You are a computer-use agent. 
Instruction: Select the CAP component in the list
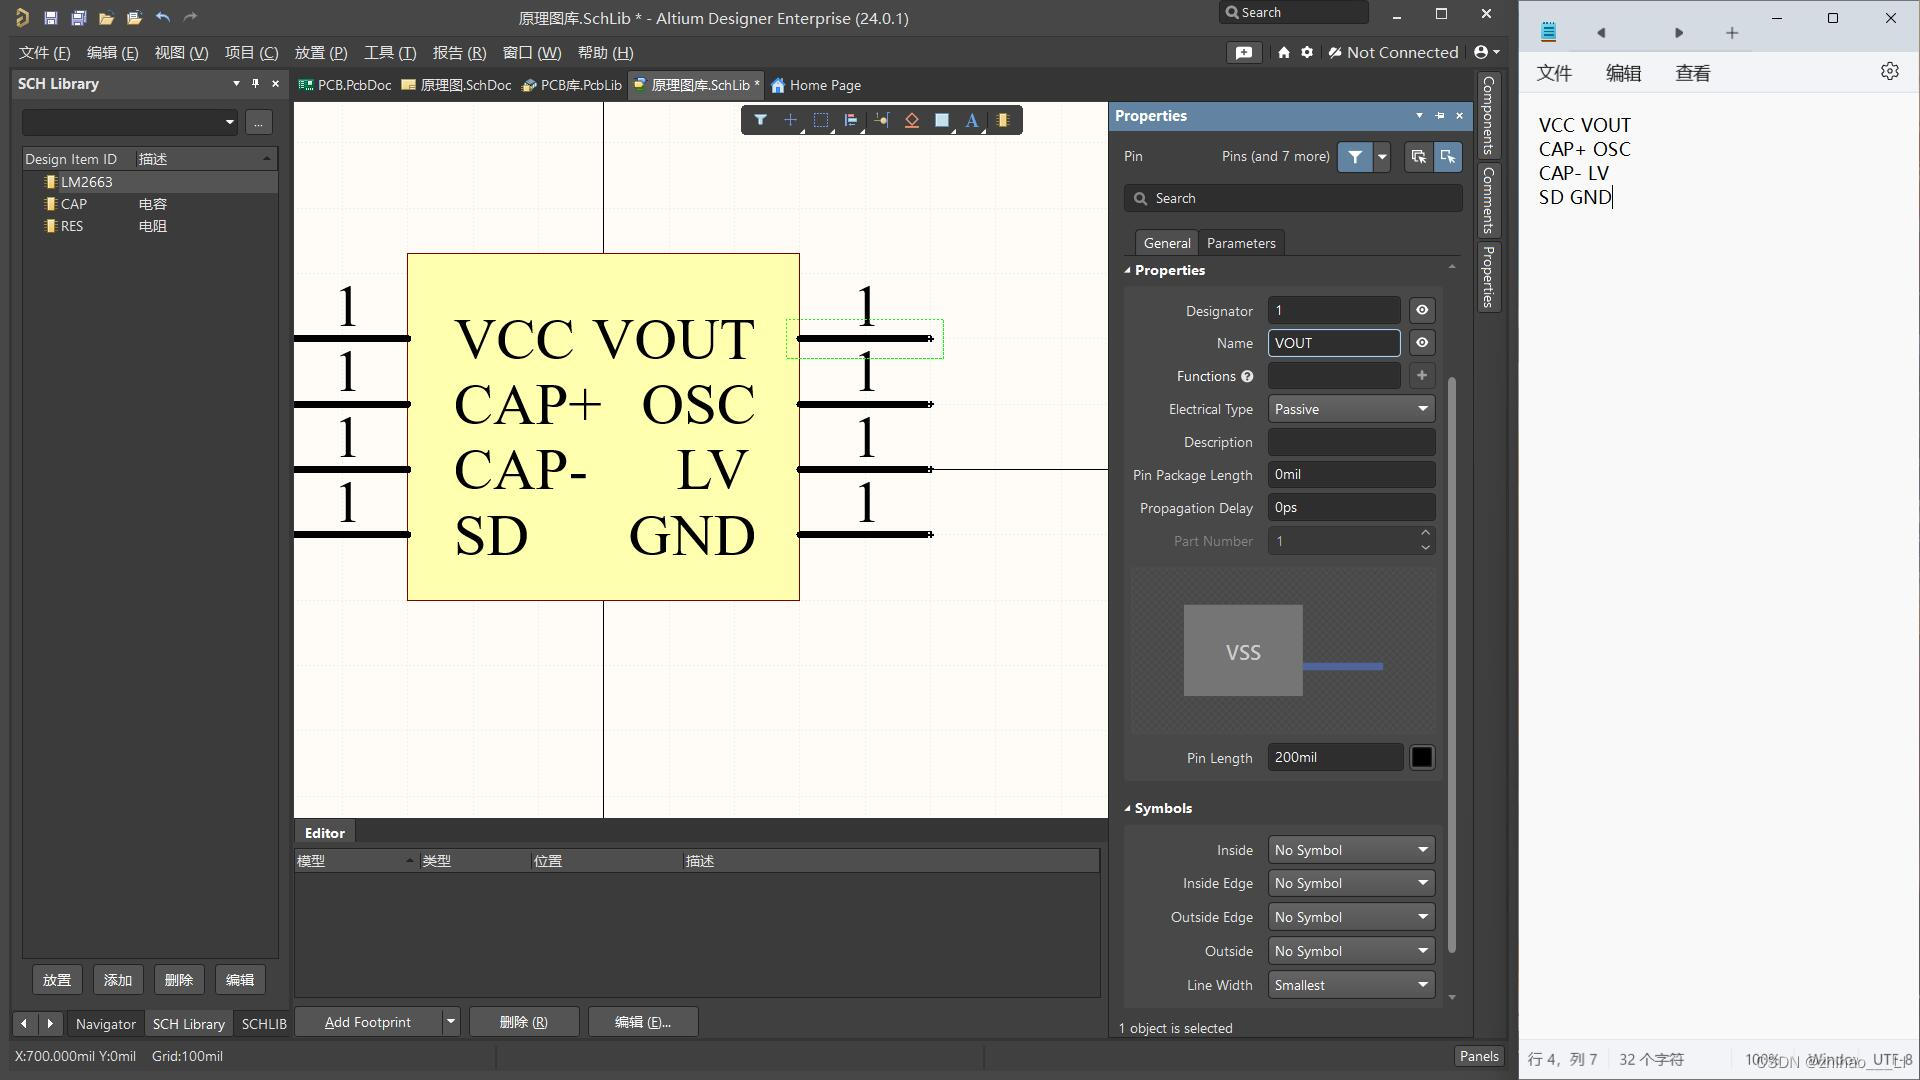click(74, 204)
